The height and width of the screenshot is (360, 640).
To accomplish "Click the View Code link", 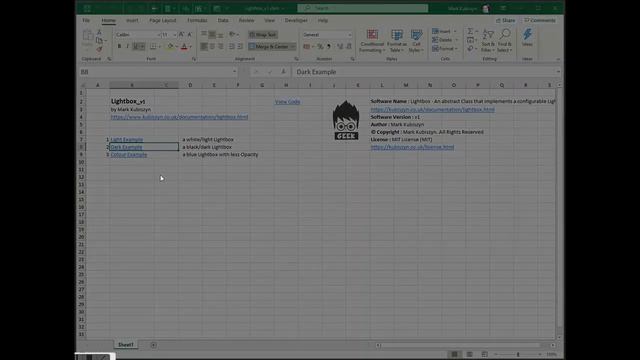I will click(287, 102).
